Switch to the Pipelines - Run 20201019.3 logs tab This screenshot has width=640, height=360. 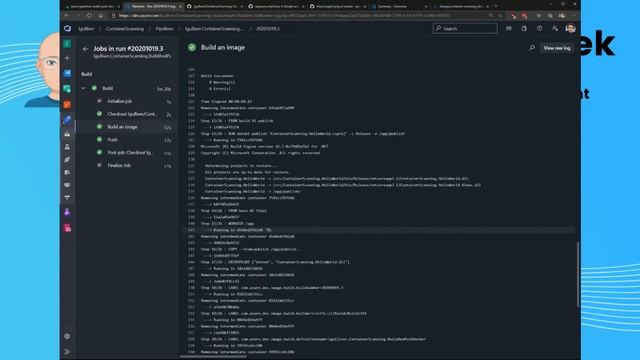[153, 6]
